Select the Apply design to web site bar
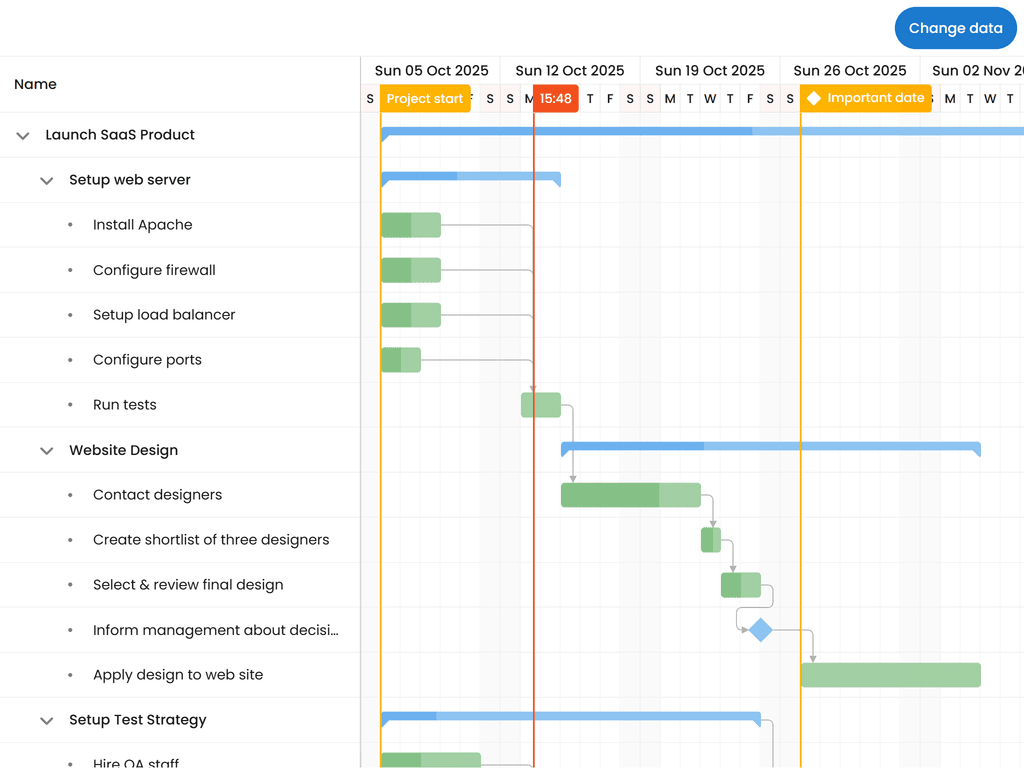Viewport: 1024px width, 768px height. 890,675
